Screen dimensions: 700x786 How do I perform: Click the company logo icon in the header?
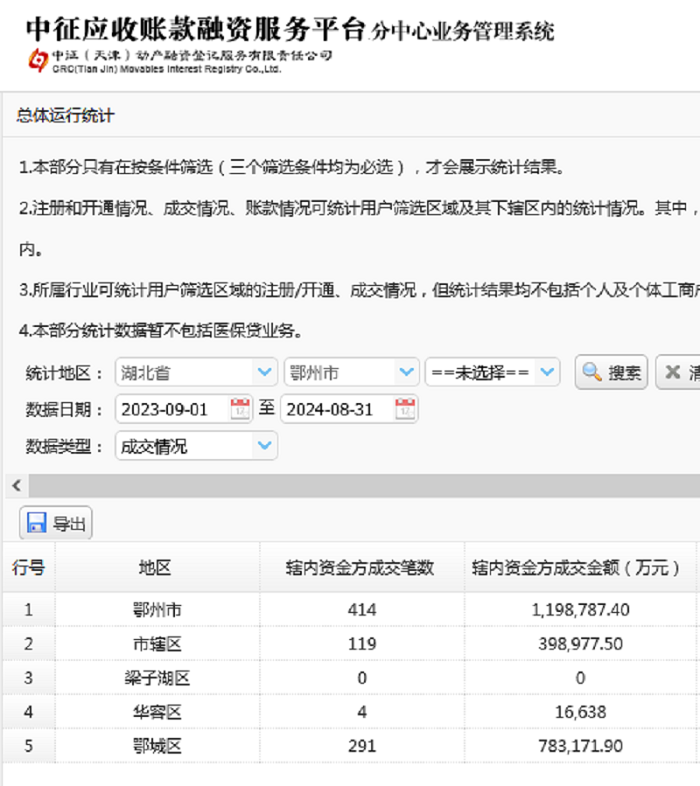(x=38, y=60)
